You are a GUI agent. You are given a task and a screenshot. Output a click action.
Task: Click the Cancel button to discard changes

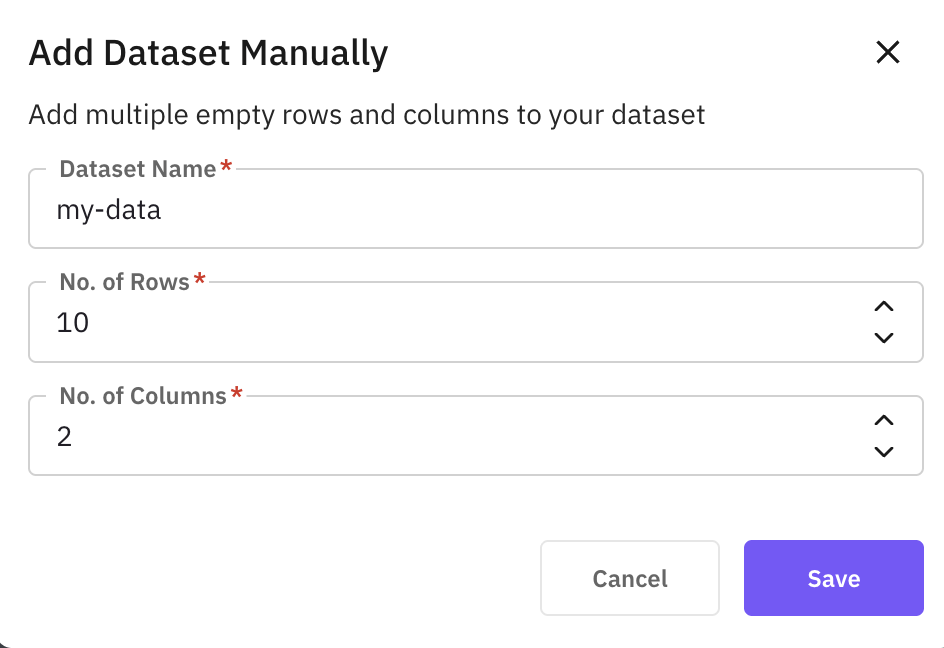629,578
